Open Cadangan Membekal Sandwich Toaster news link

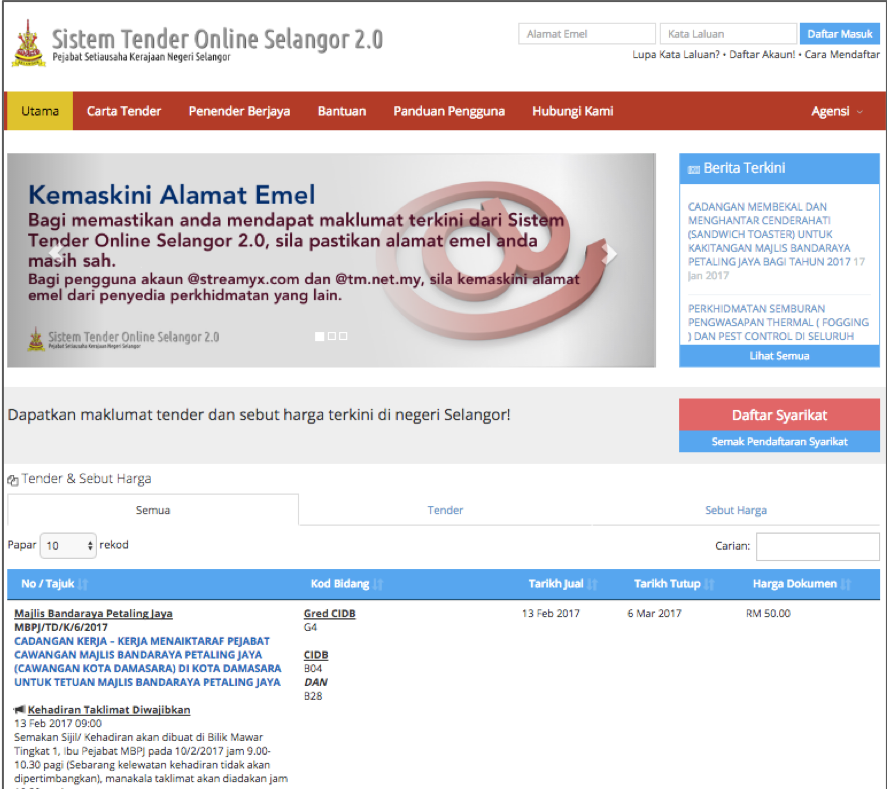(x=770, y=234)
